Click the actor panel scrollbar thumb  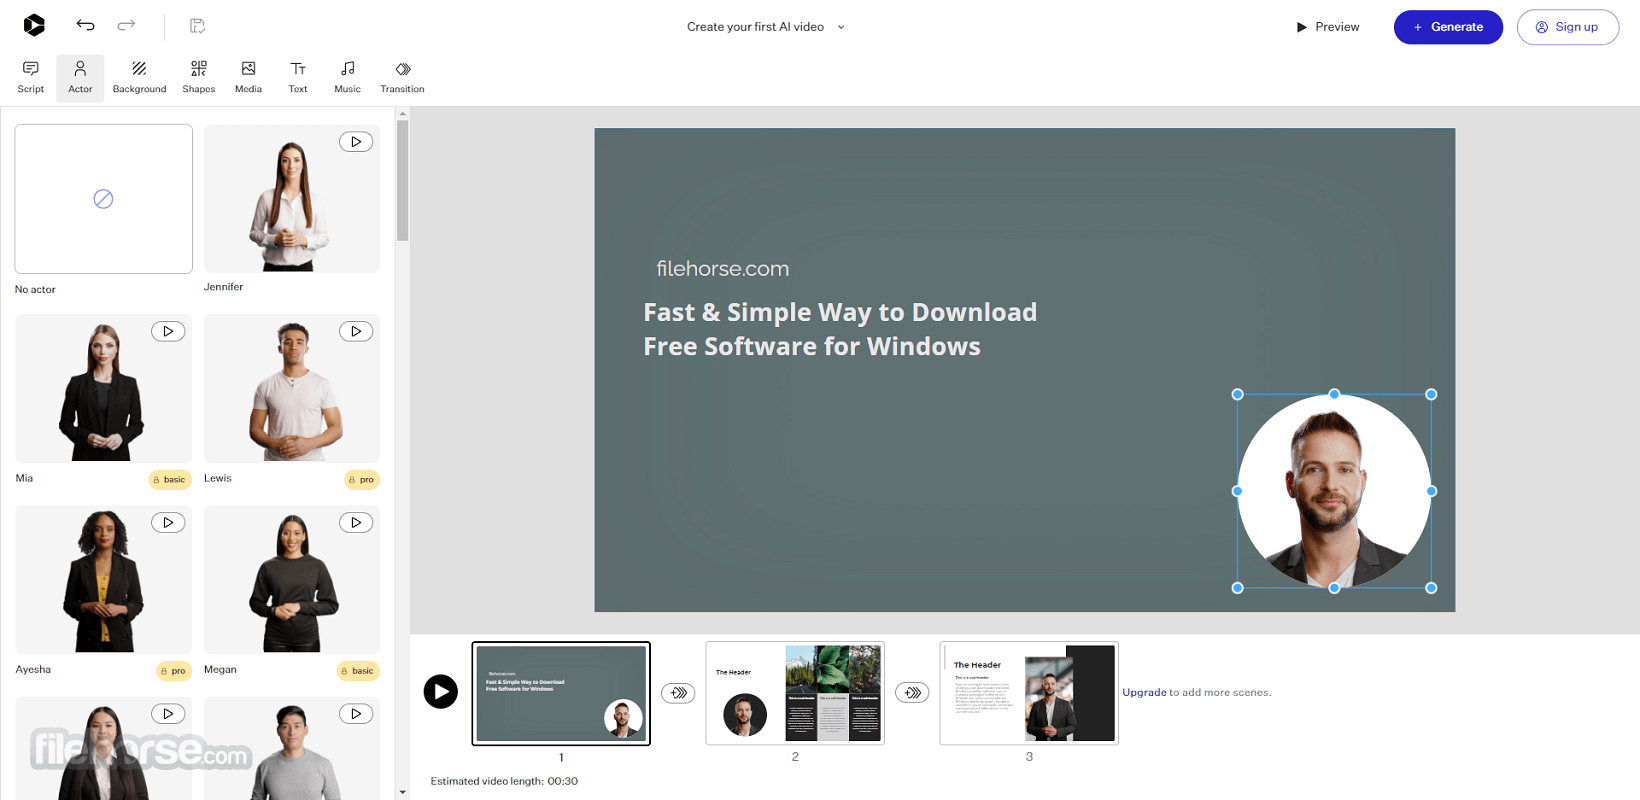tap(402, 180)
